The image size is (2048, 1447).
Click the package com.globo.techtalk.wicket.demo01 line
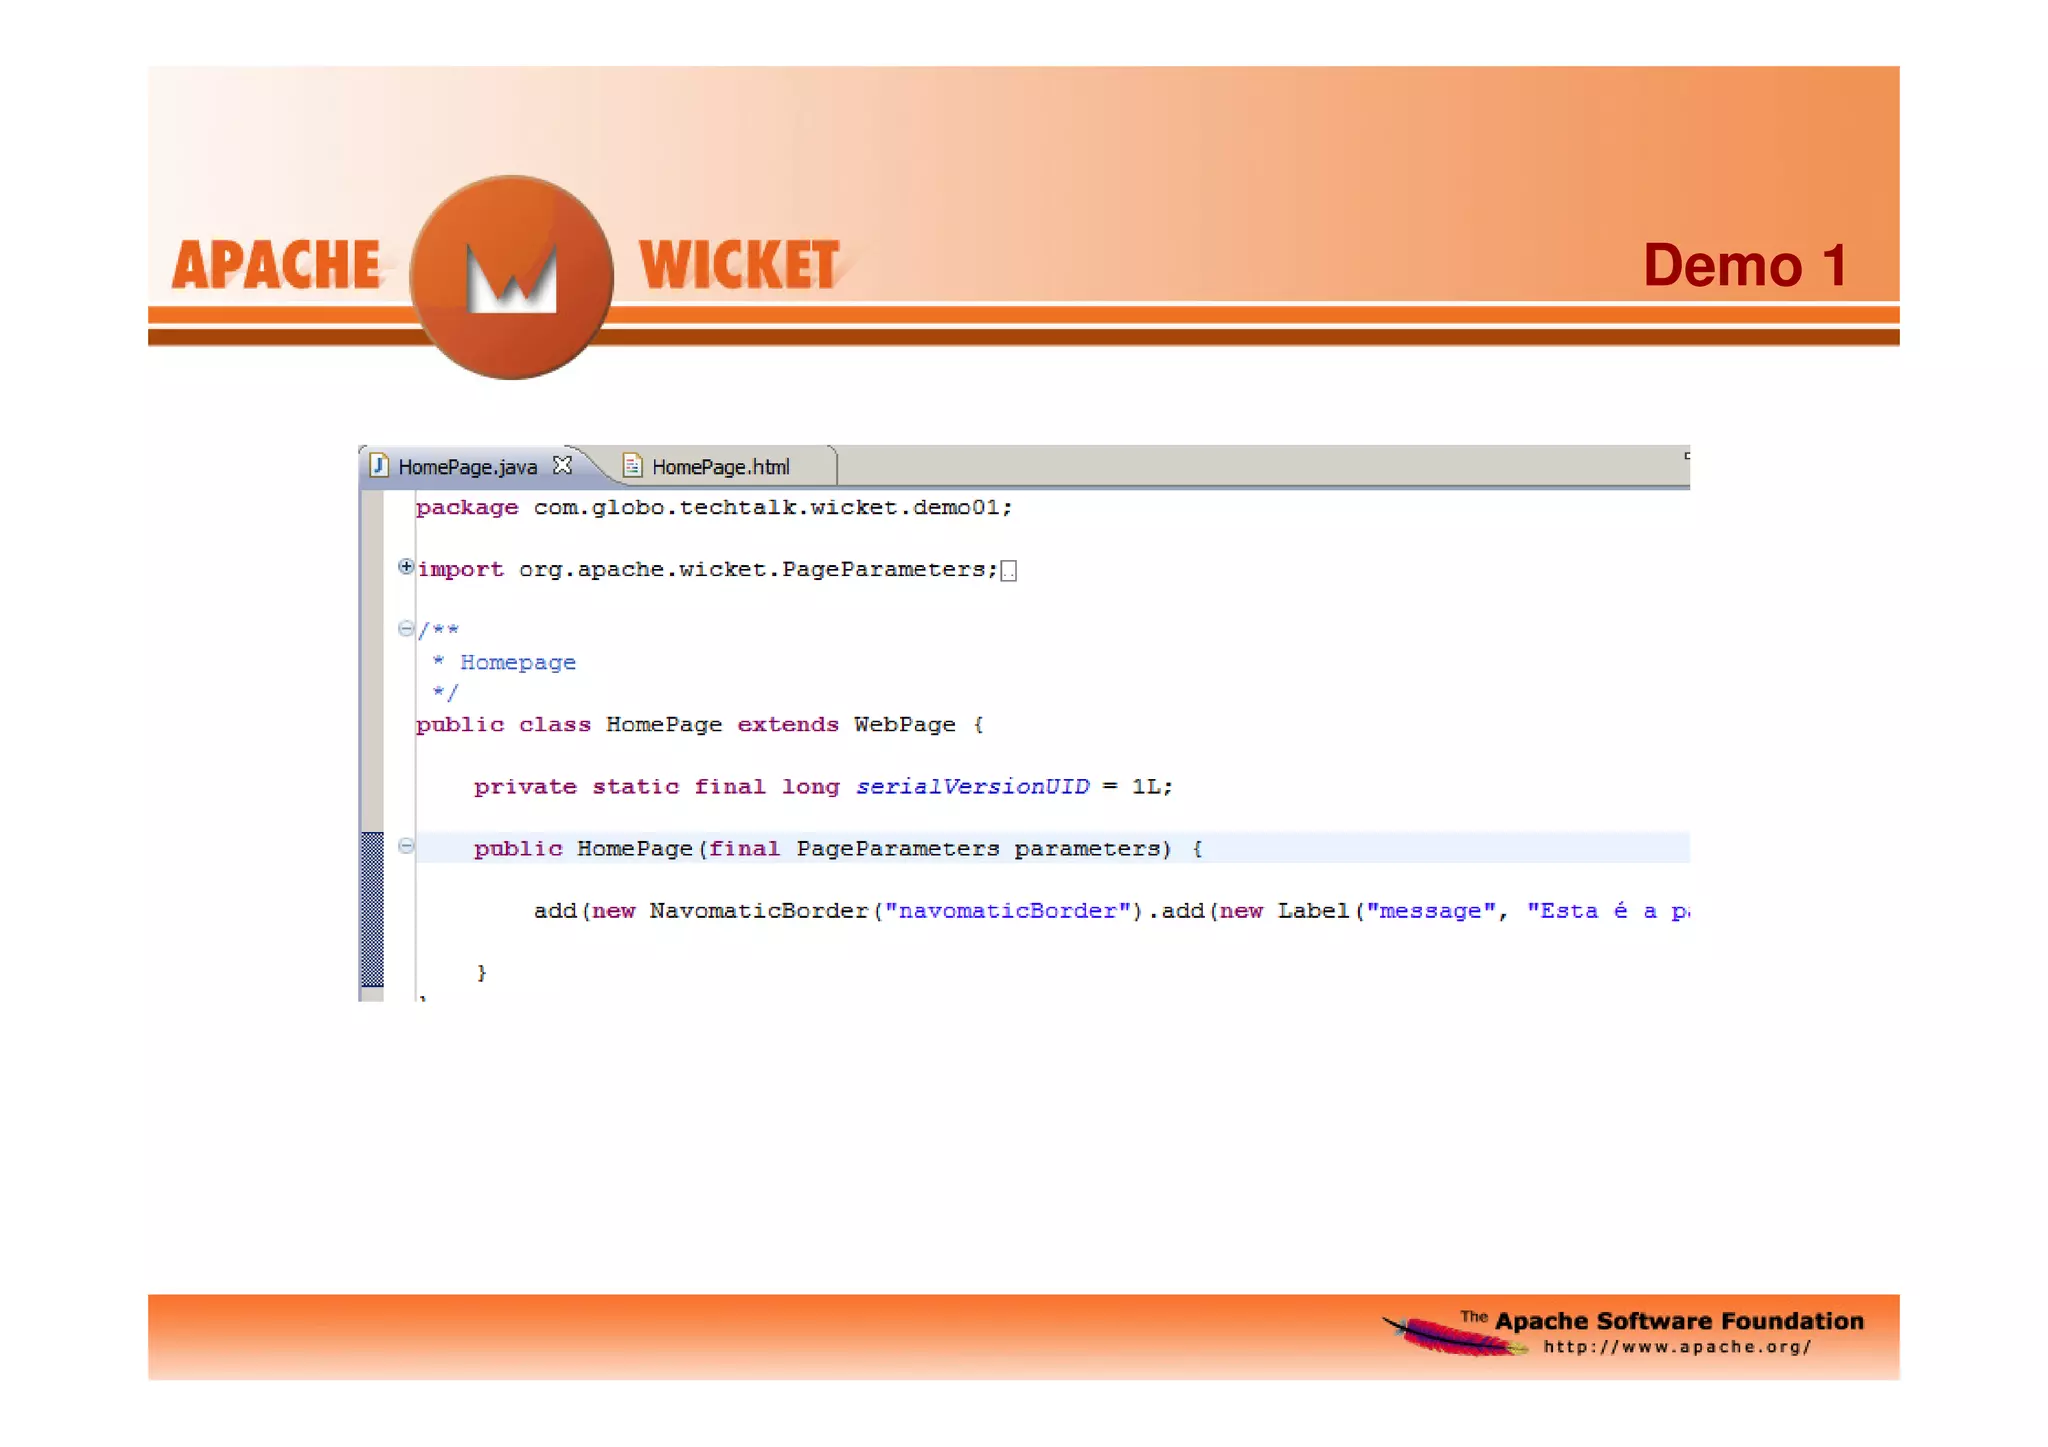coord(714,508)
